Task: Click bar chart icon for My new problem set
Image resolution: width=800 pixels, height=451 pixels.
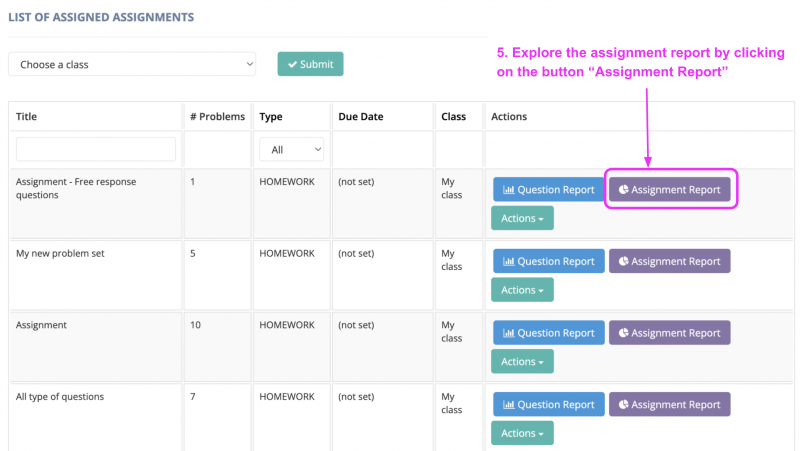Action: [x=507, y=262]
